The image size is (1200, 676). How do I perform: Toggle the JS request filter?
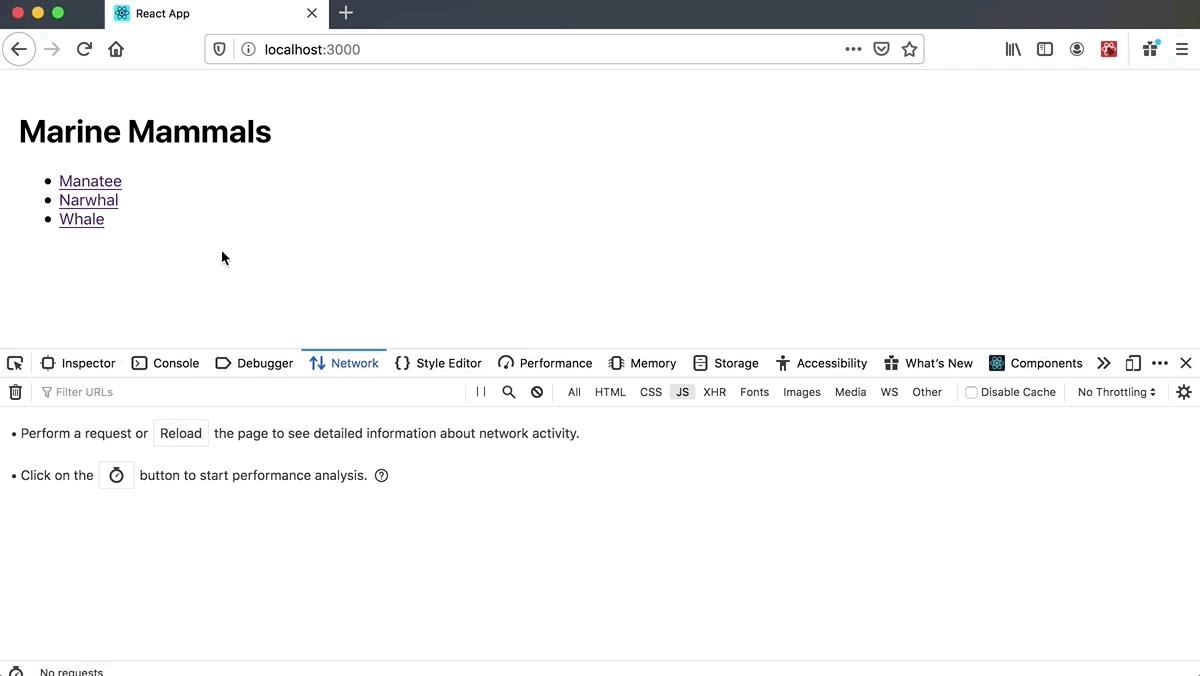coord(682,391)
